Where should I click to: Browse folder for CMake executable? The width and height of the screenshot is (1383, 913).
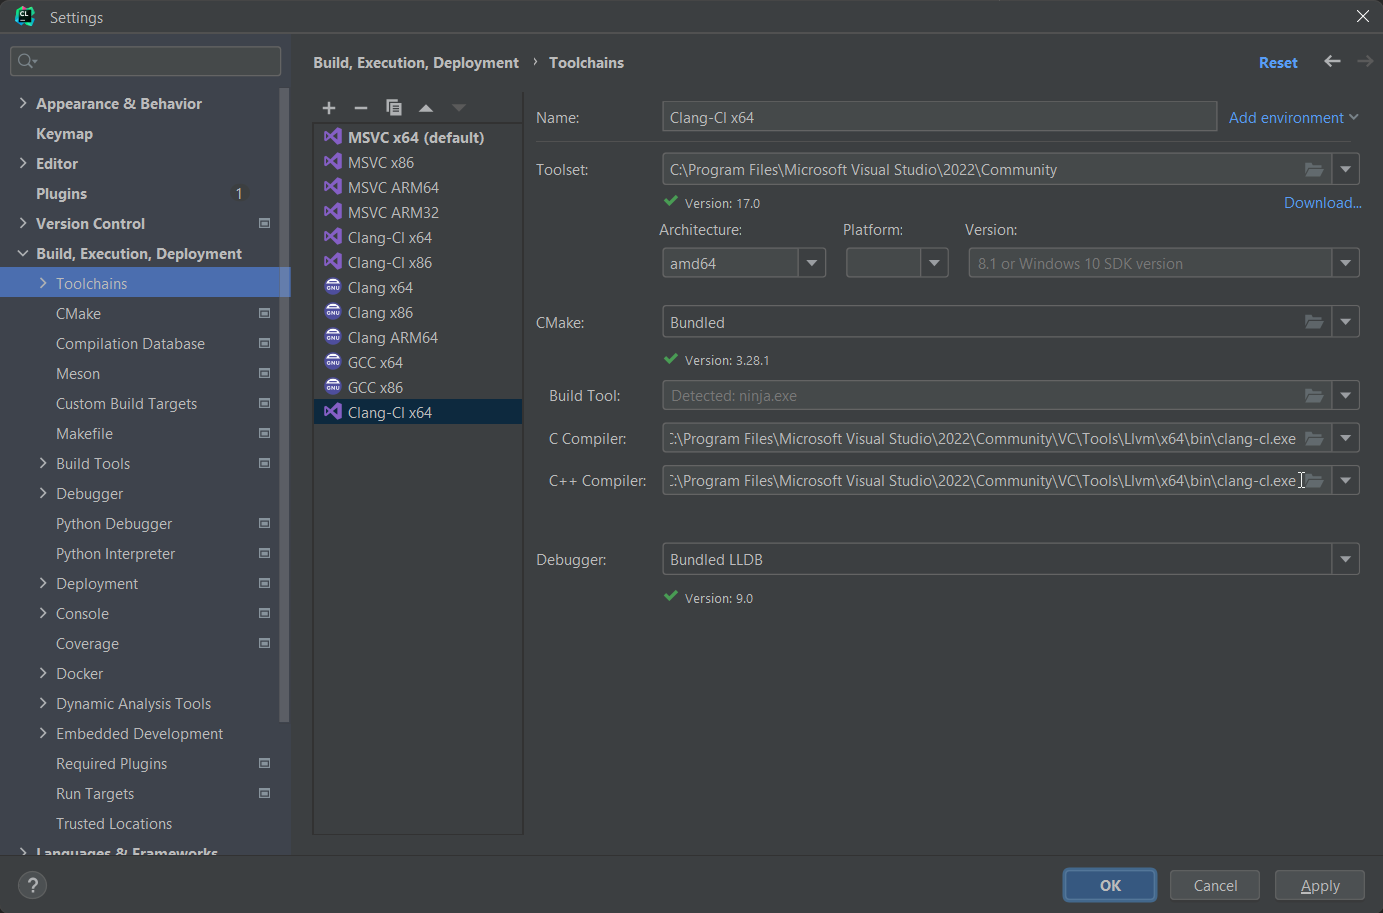pos(1314,322)
